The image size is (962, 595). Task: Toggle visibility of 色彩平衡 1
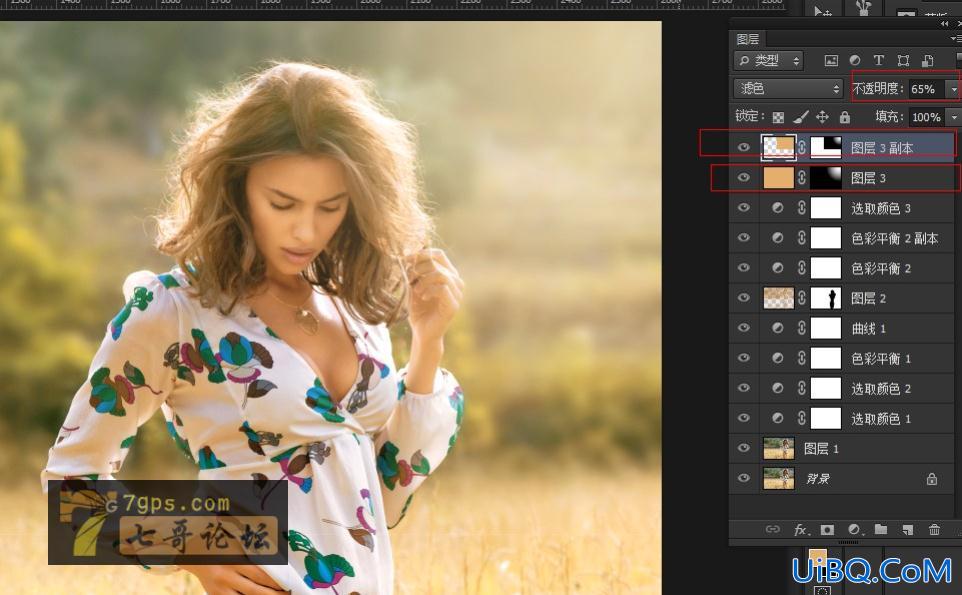pos(744,358)
